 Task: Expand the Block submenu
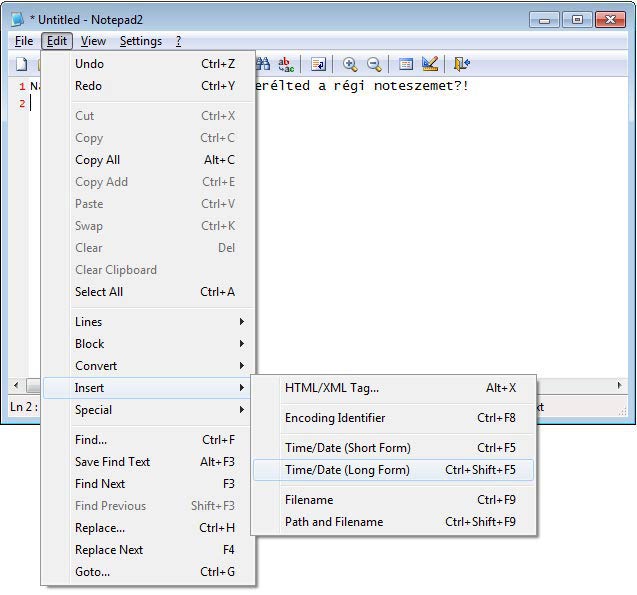(149, 344)
